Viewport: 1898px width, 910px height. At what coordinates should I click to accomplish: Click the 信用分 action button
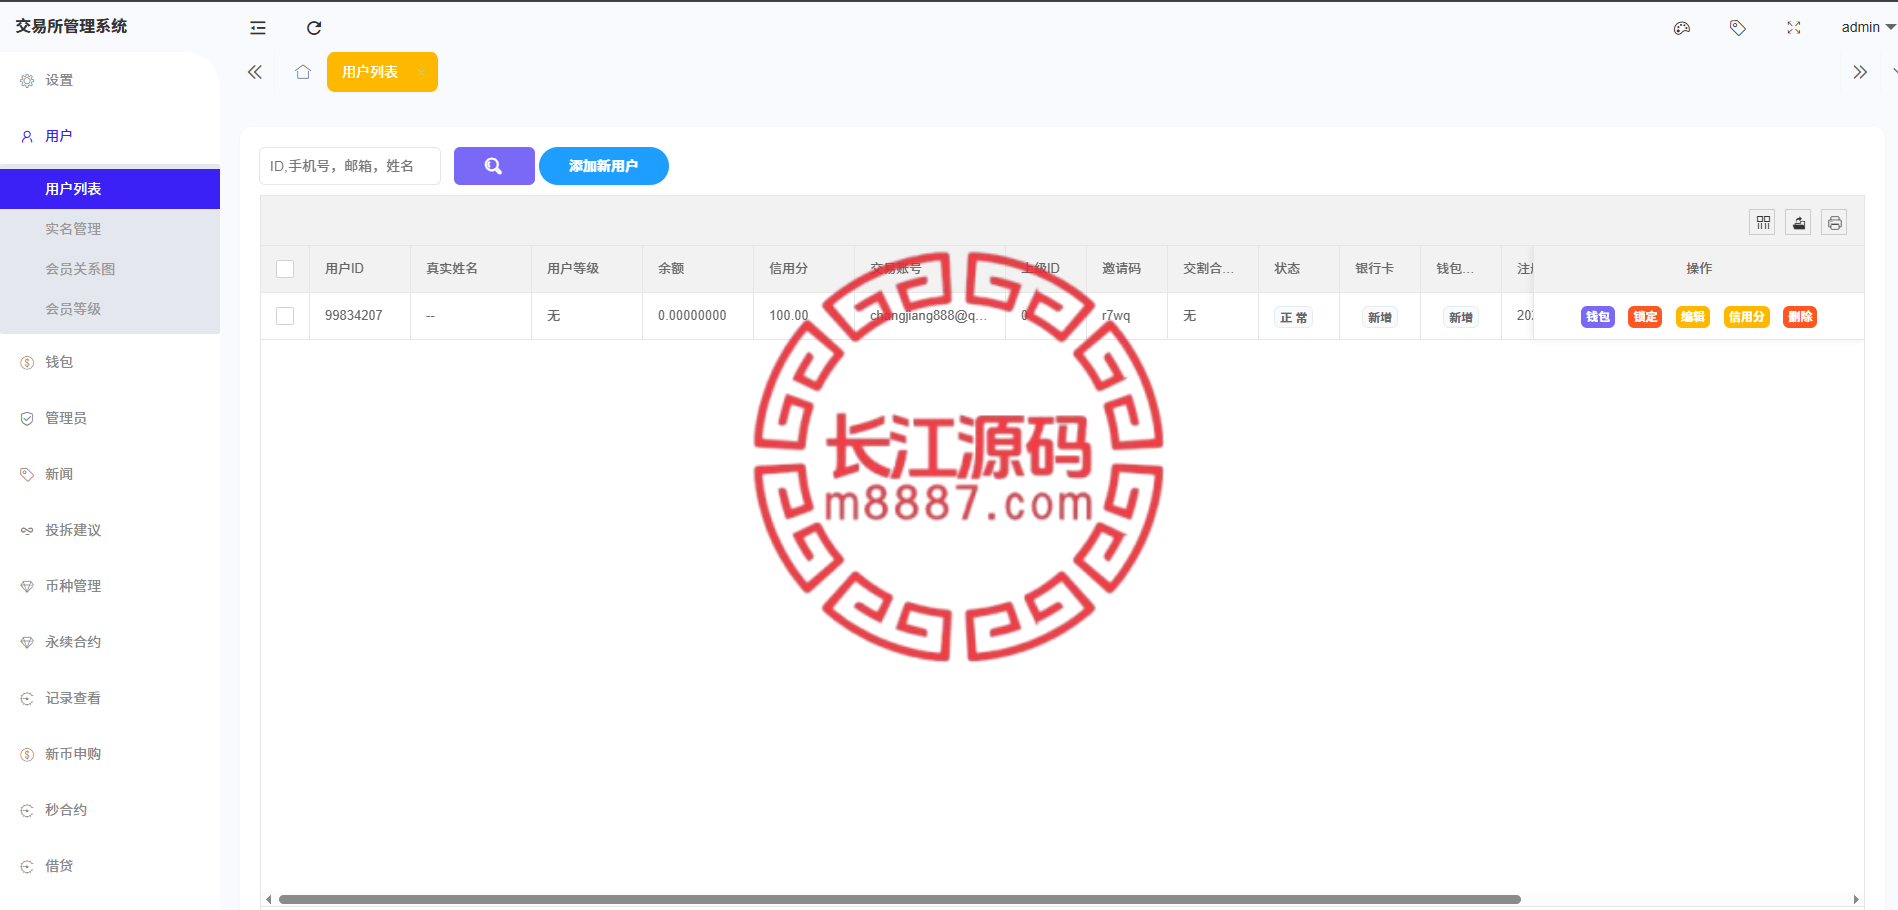coord(1747,317)
